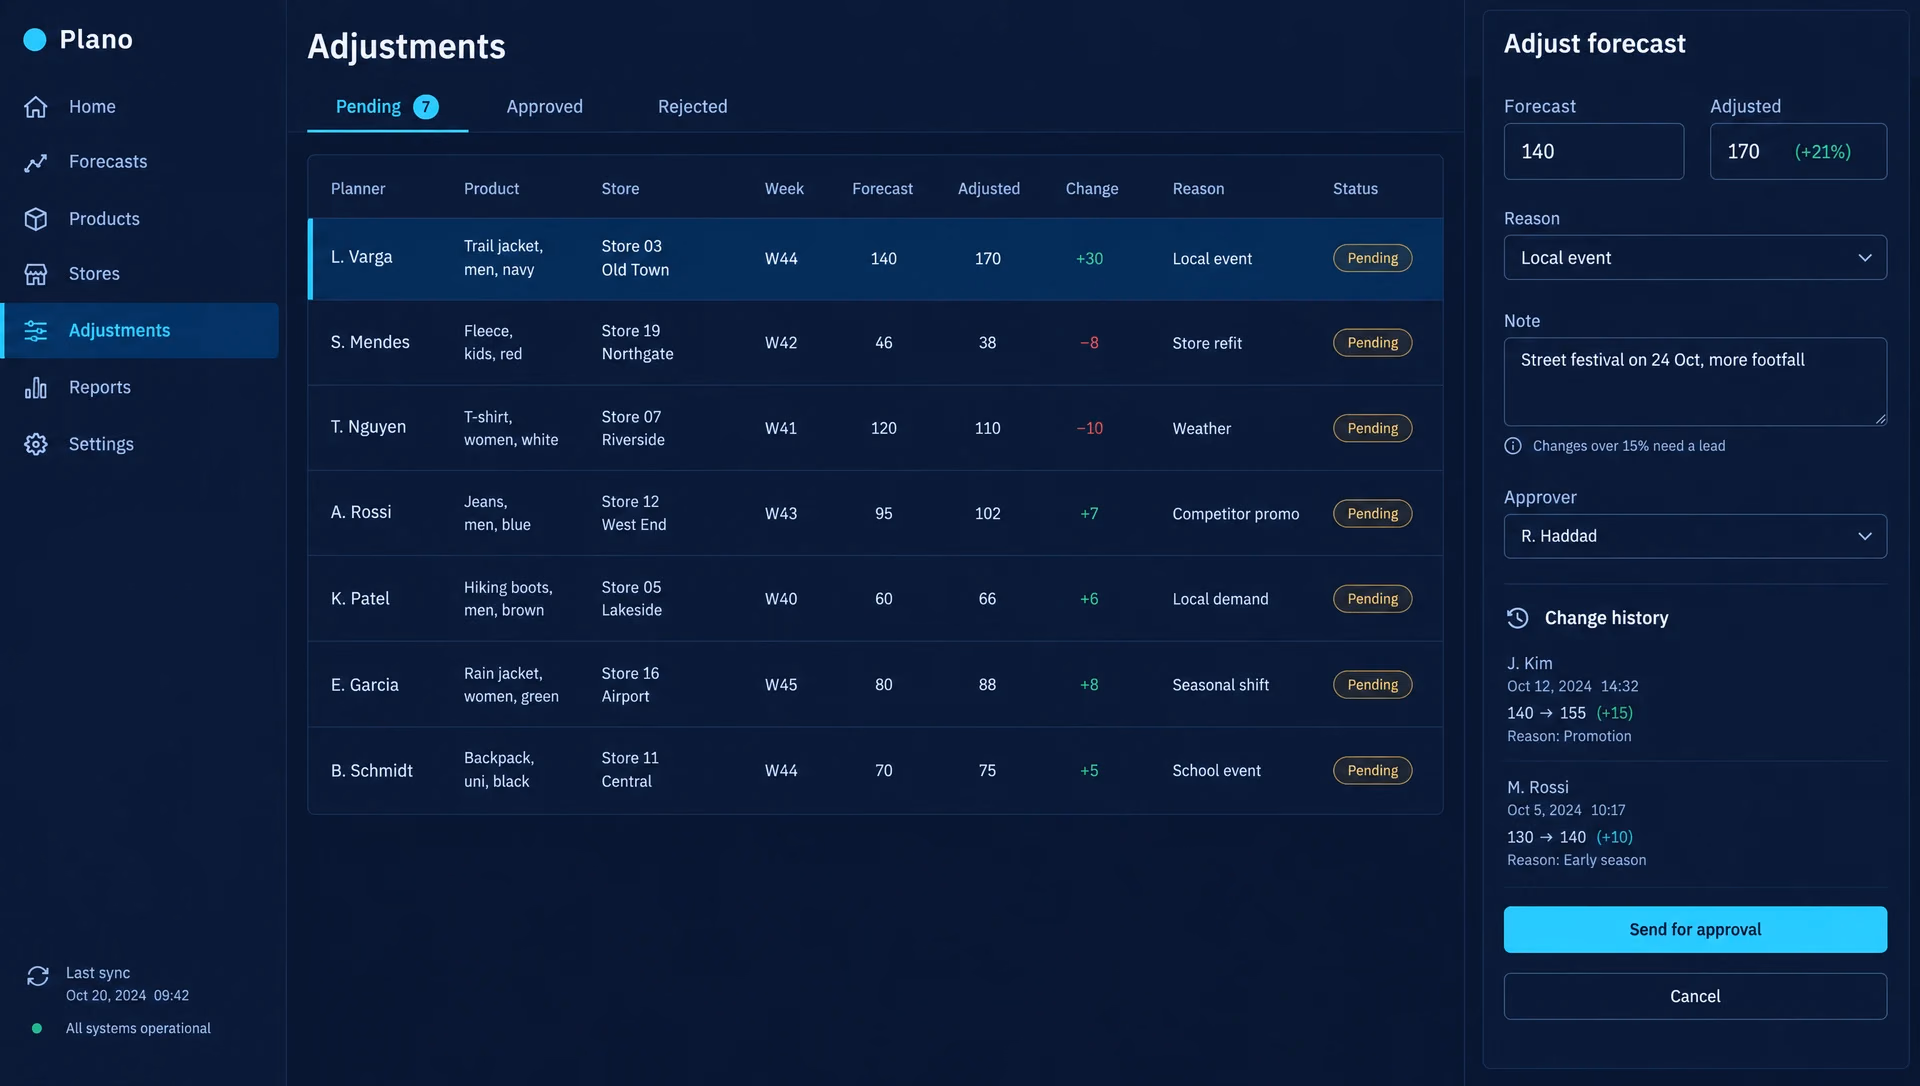Open the Reason dropdown showing Local event

coord(1695,258)
